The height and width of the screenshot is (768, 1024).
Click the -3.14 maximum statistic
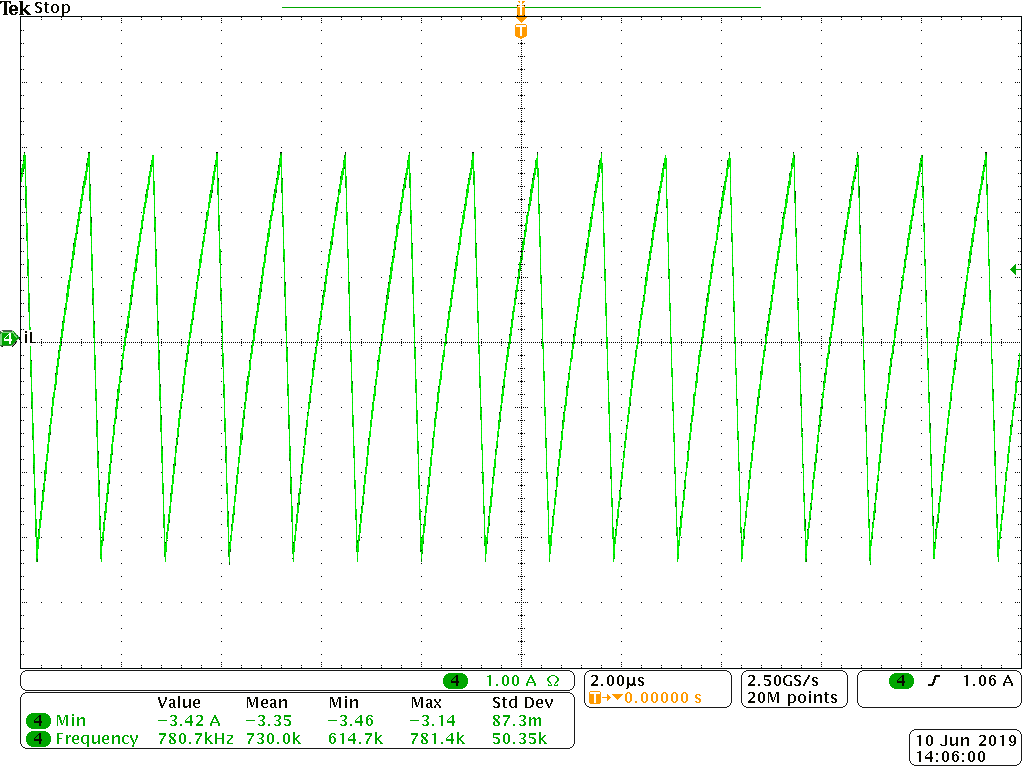(x=433, y=721)
